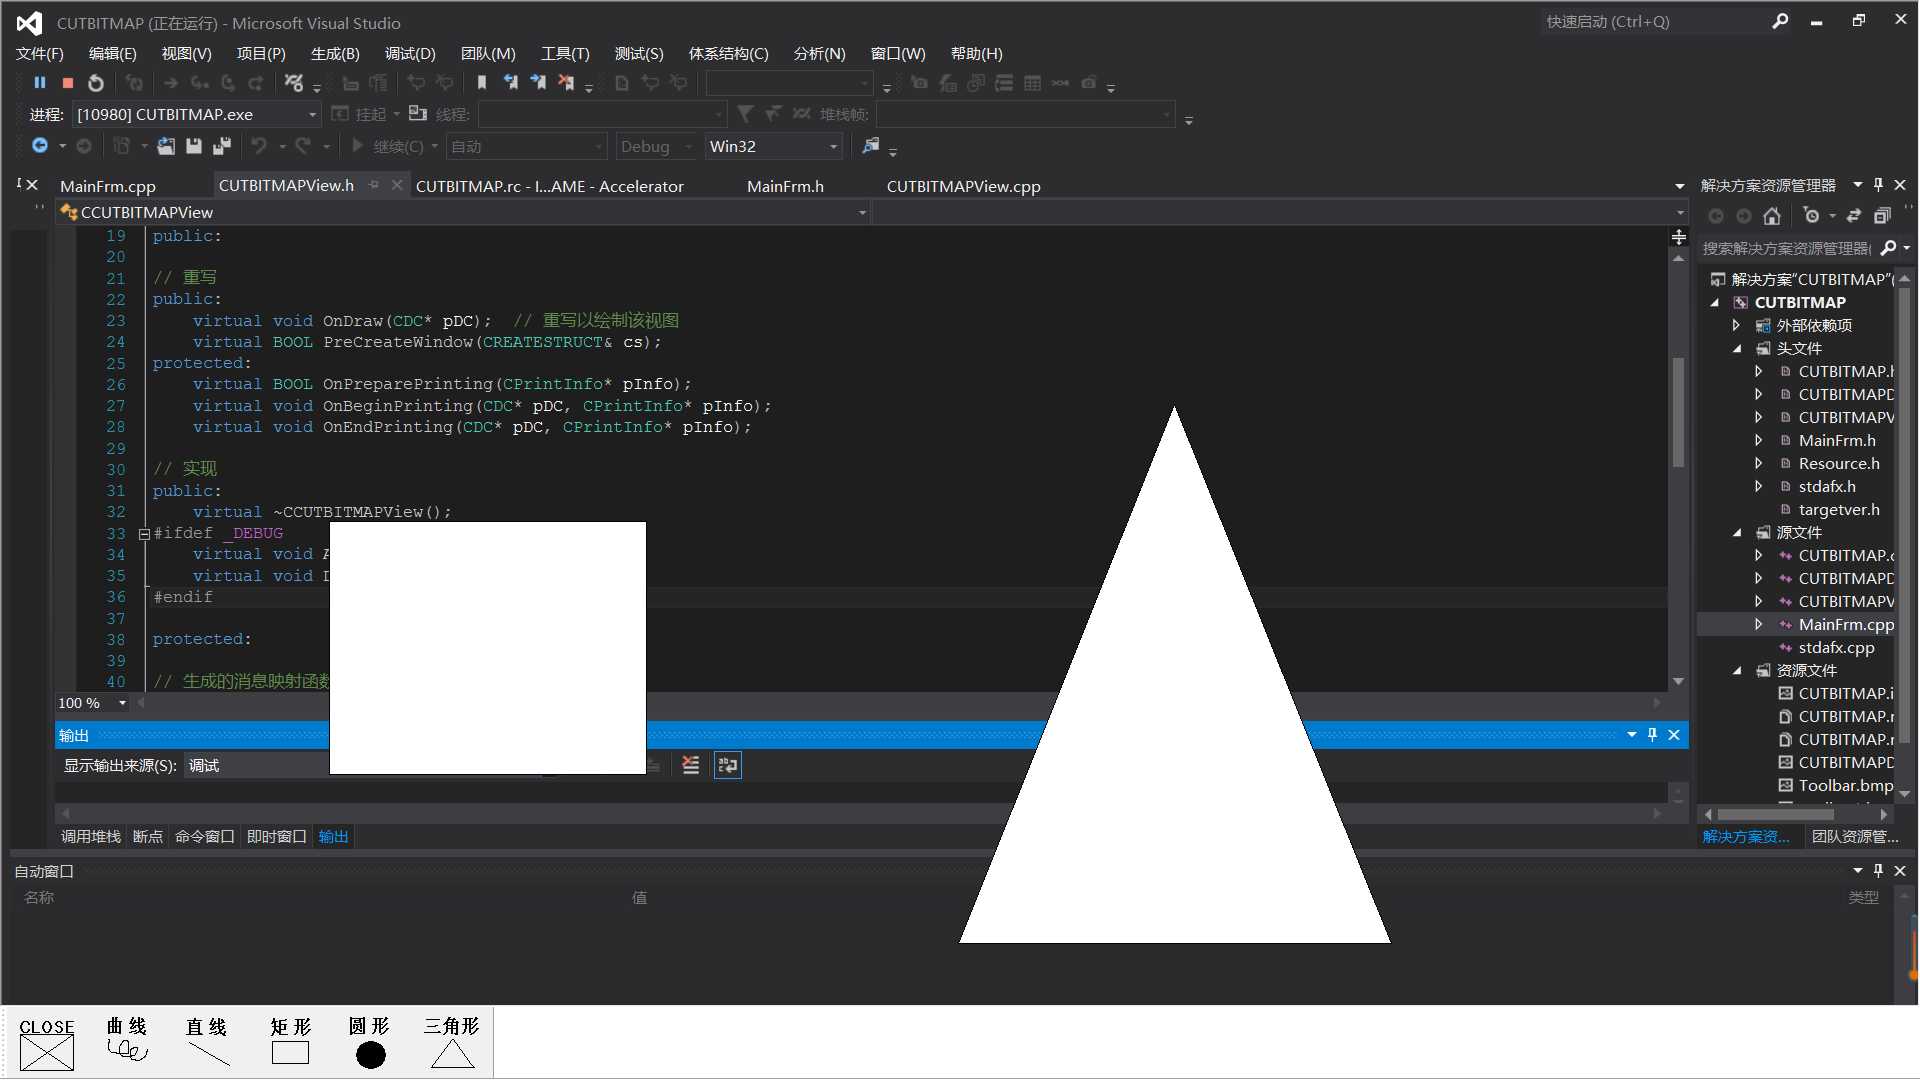1920x1080 pixels.
Task: Switch to the 断点 breakpoints tab
Action: tap(148, 836)
